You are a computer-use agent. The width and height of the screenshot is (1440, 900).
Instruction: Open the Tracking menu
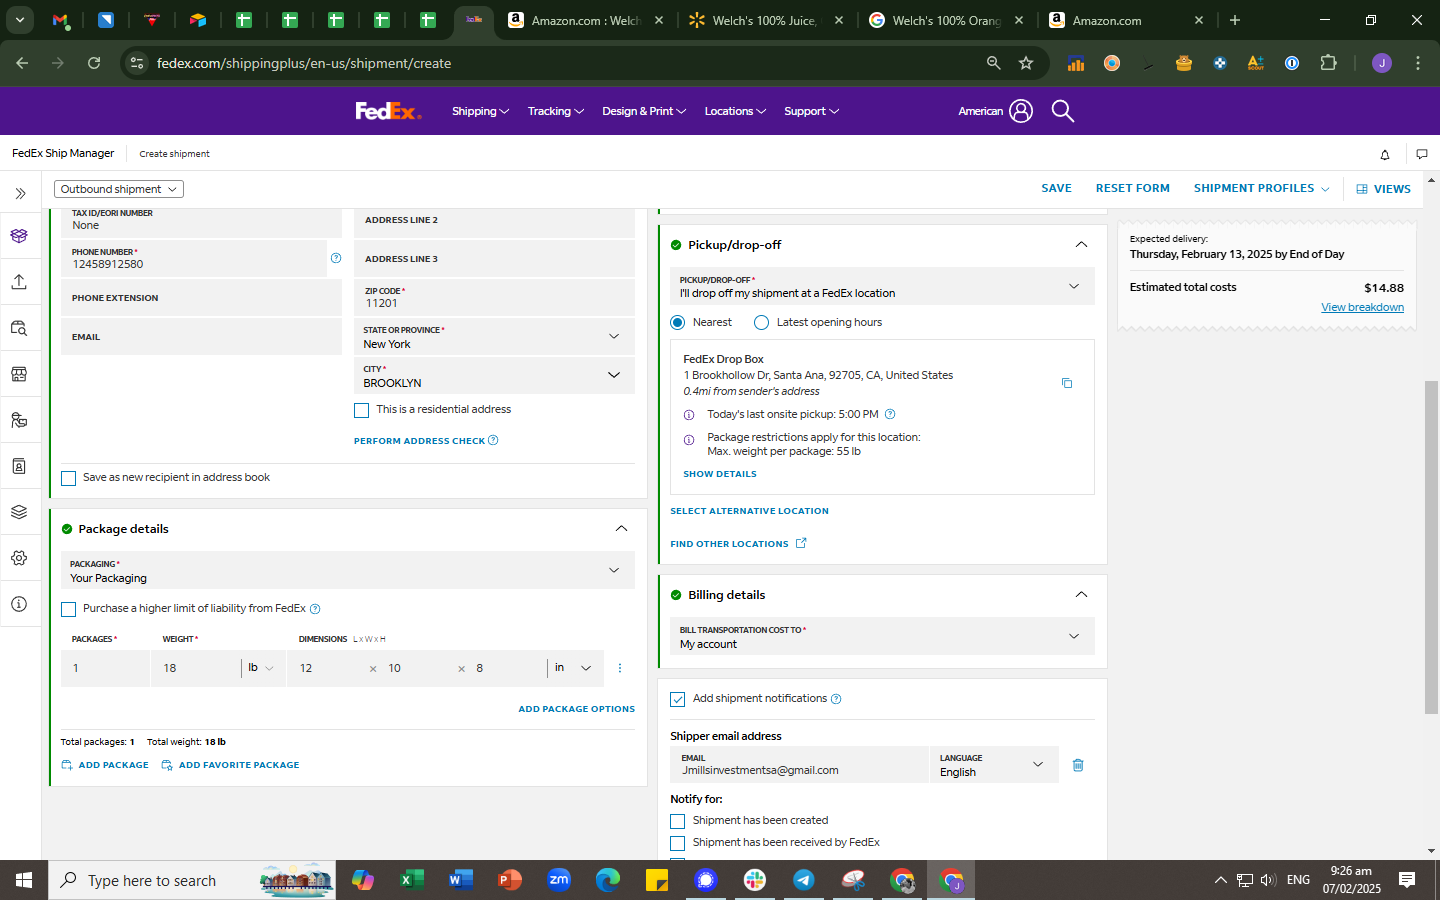click(556, 111)
